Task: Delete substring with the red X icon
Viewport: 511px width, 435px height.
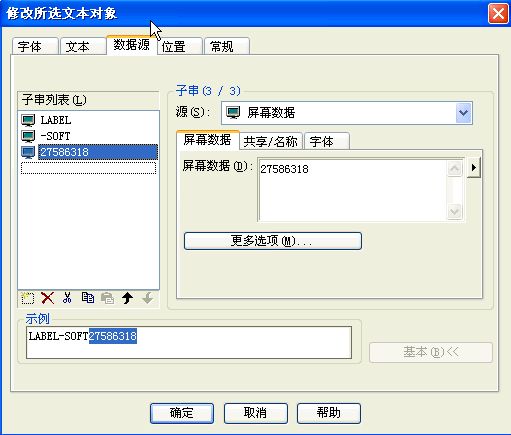Action: [x=48, y=298]
